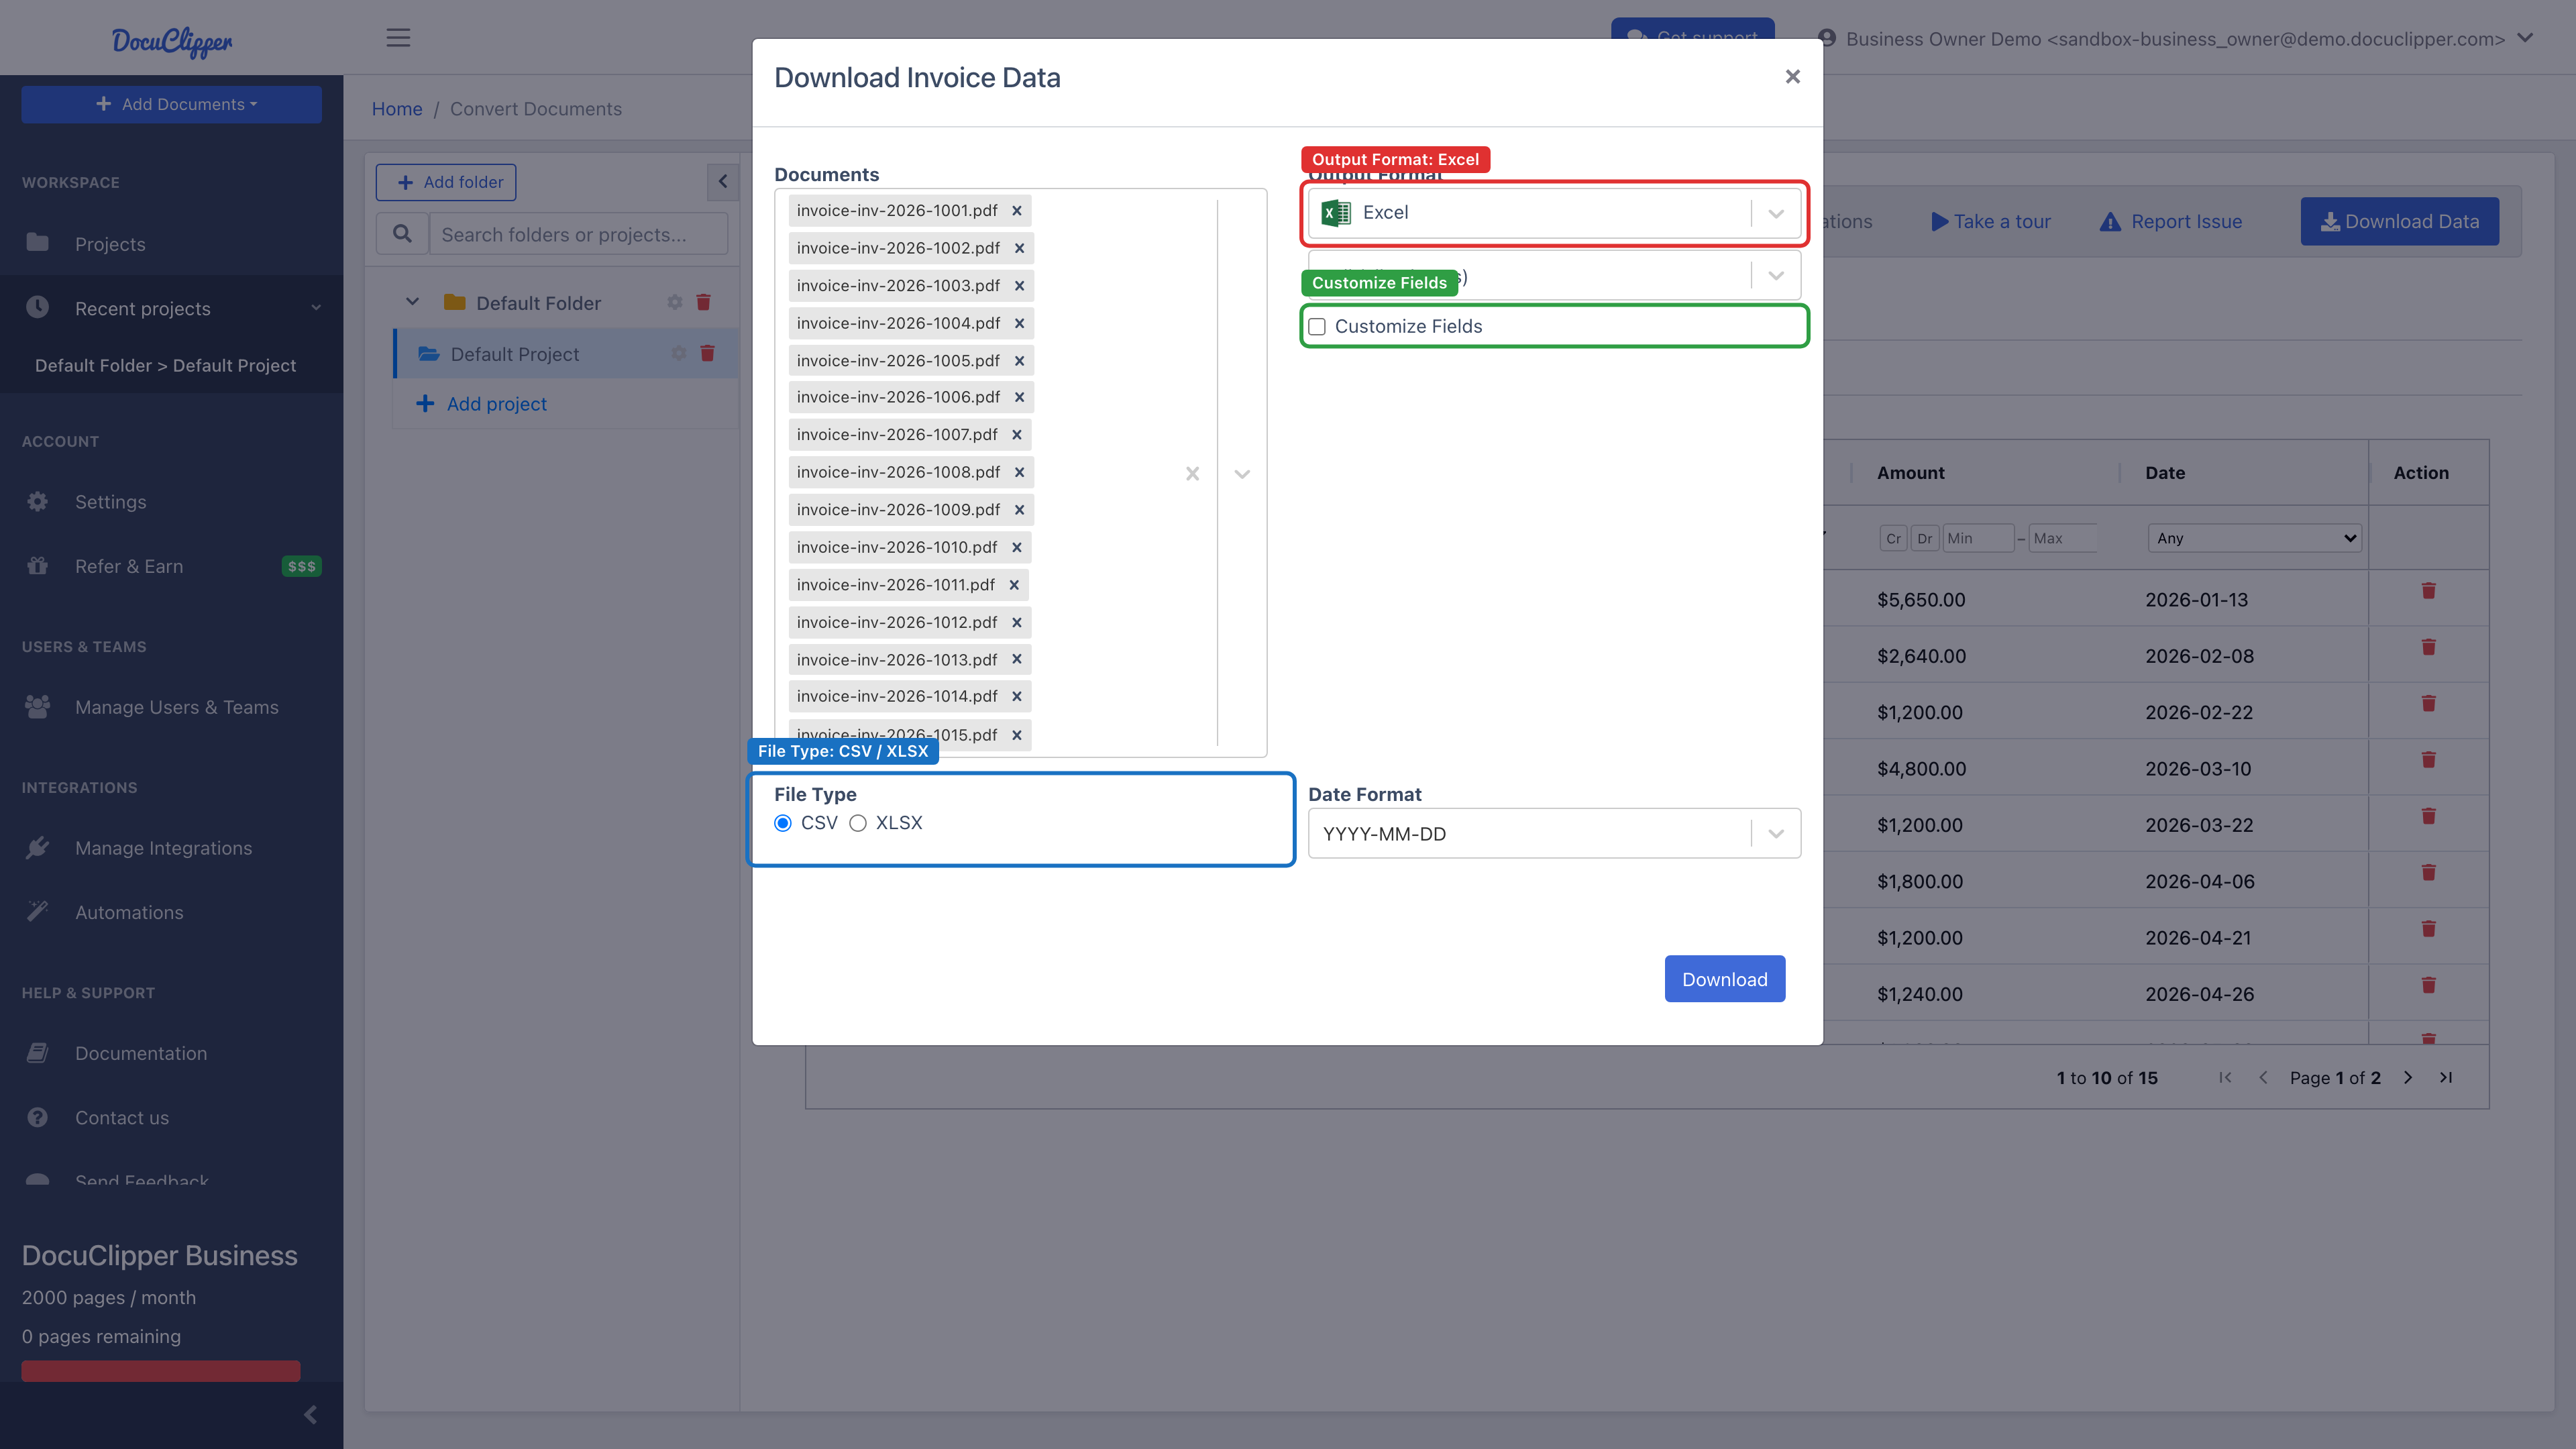Toggle the Dr amount filter
This screenshot has height=1449, width=2576.
[1924, 538]
